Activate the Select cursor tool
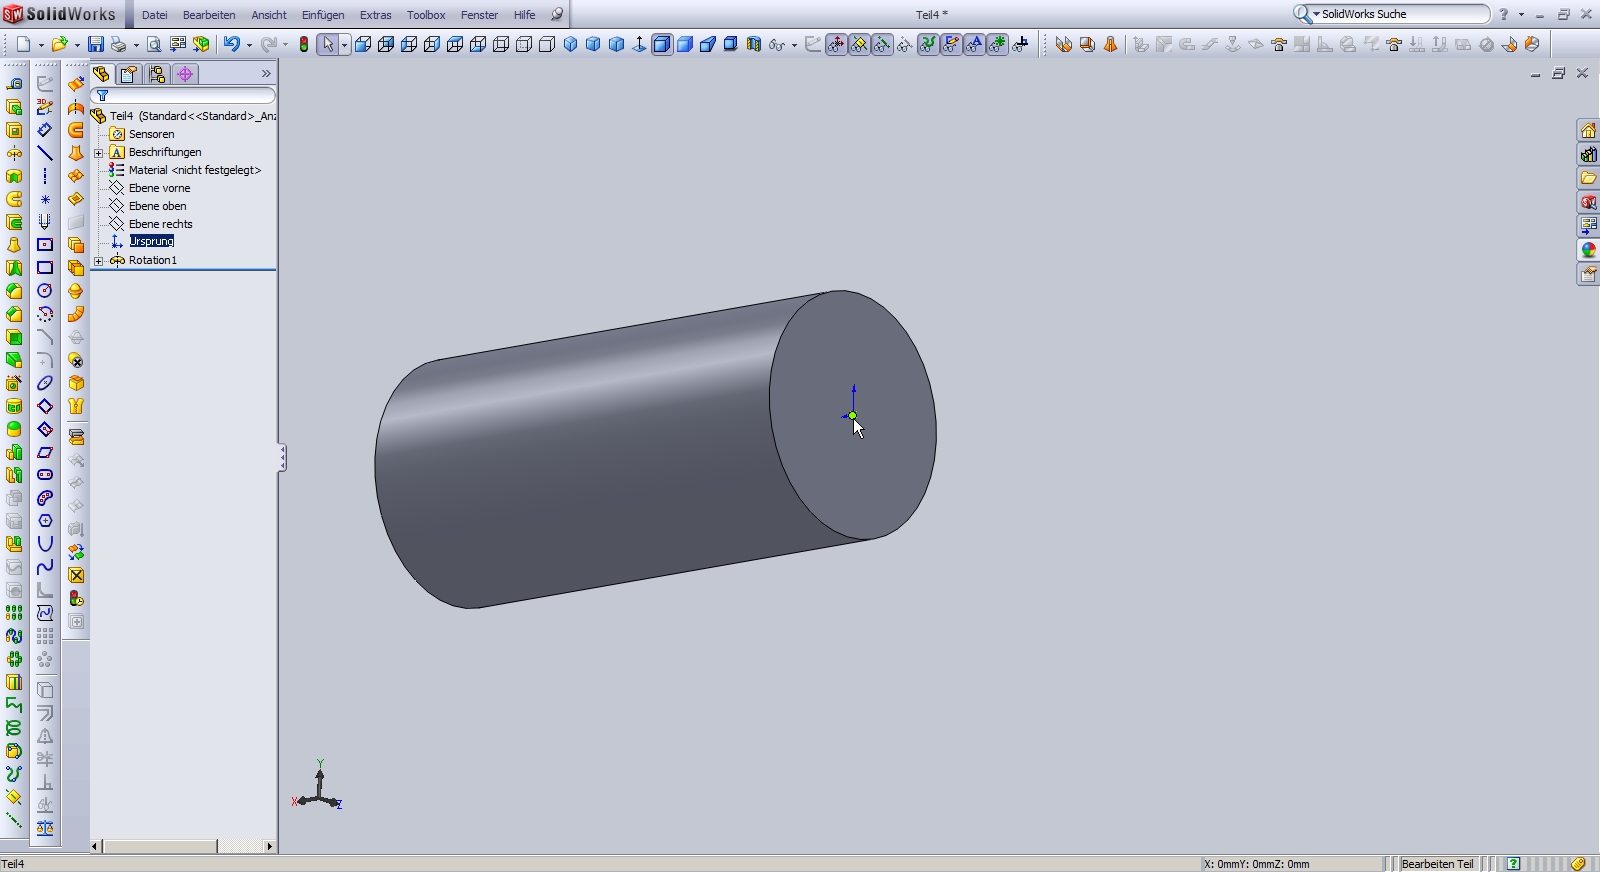Image resolution: width=1600 pixels, height=872 pixels. 327,44
